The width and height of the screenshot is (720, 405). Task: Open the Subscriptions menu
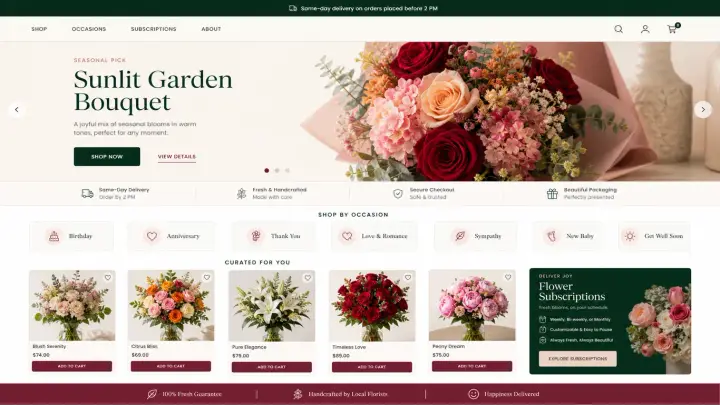[153, 29]
